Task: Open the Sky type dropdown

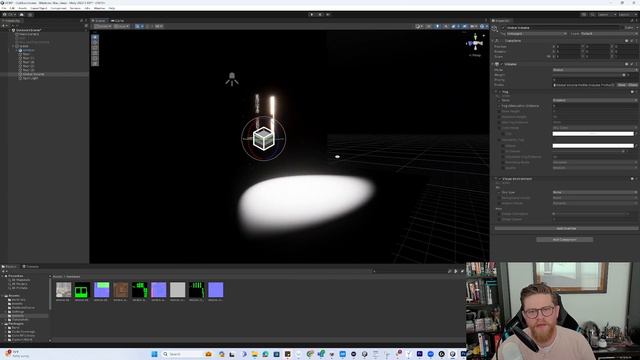Action: tap(595, 192)
